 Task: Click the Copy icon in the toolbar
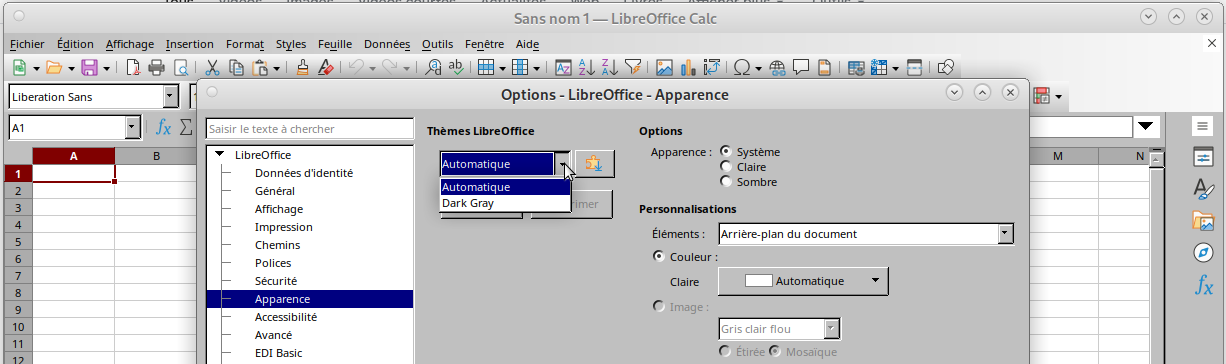pyautogui.click(x=236, y=68)
